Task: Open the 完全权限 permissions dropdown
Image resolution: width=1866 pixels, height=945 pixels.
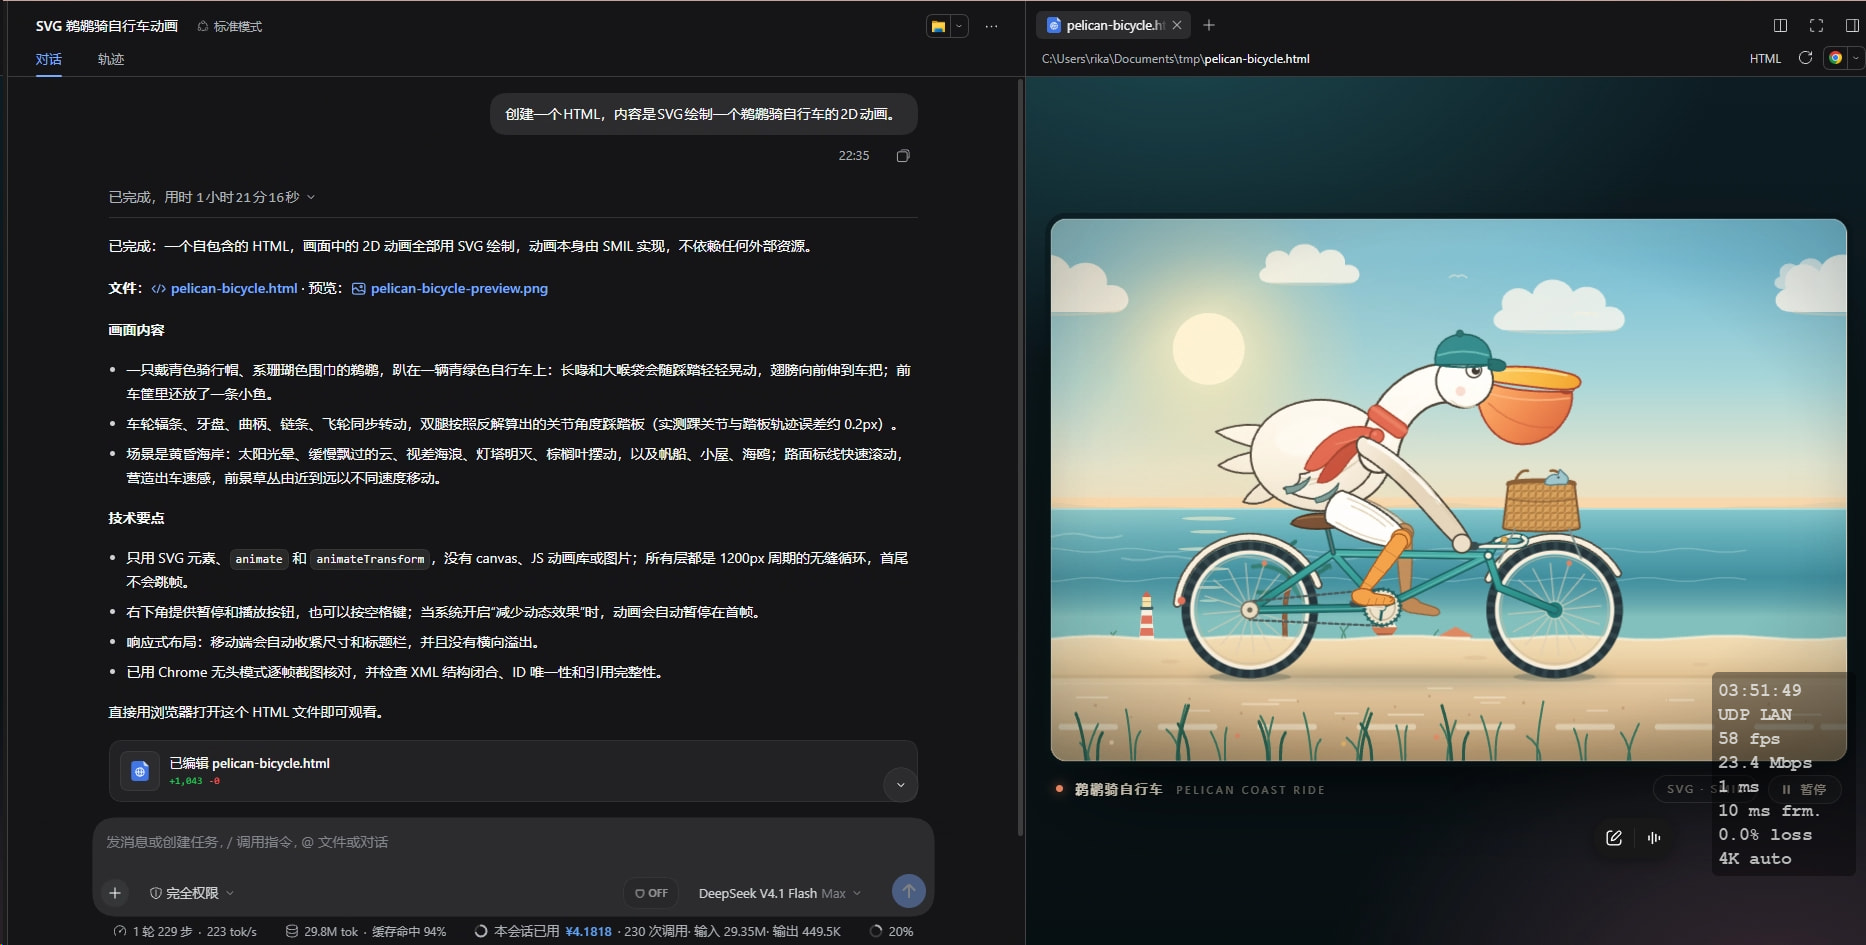Action: pyautogui.click(x=191, y=893)
